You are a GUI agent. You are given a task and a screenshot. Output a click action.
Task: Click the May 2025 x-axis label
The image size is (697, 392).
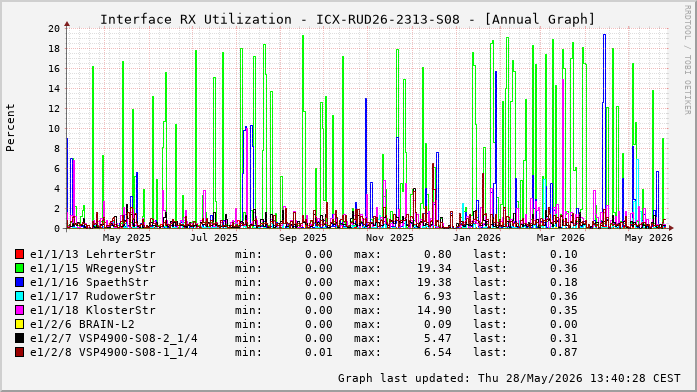127,238
